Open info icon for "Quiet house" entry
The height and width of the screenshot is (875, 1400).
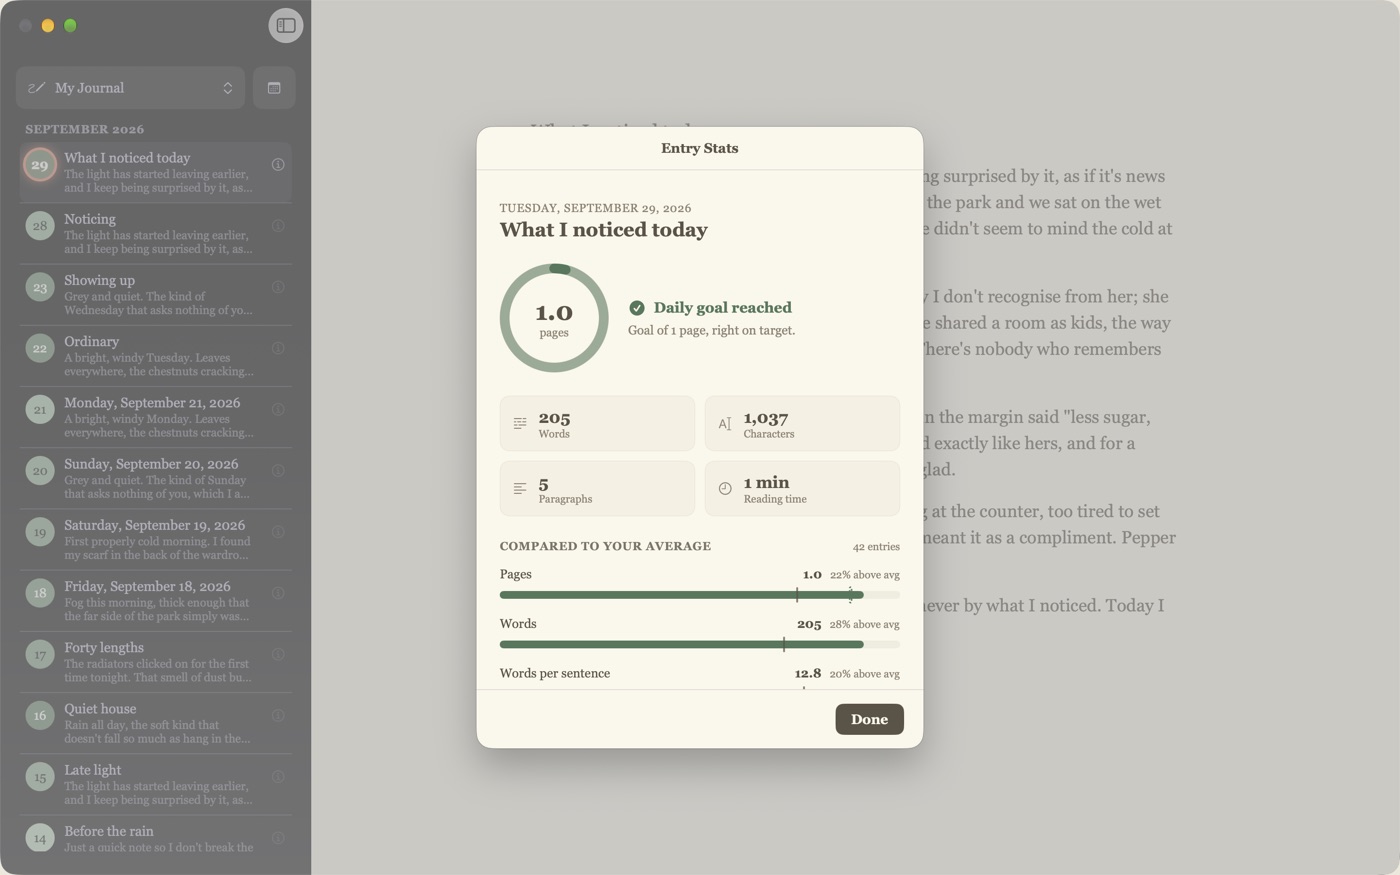click(x=278, y=715)
